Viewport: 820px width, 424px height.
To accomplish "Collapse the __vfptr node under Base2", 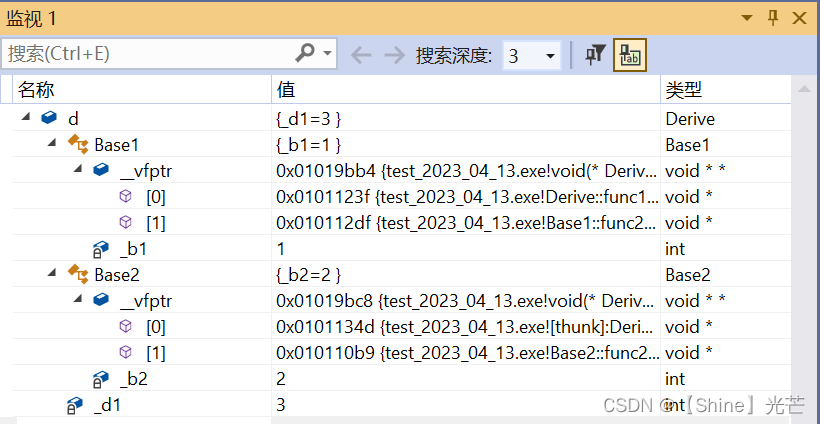I will [x=77, y=300].
